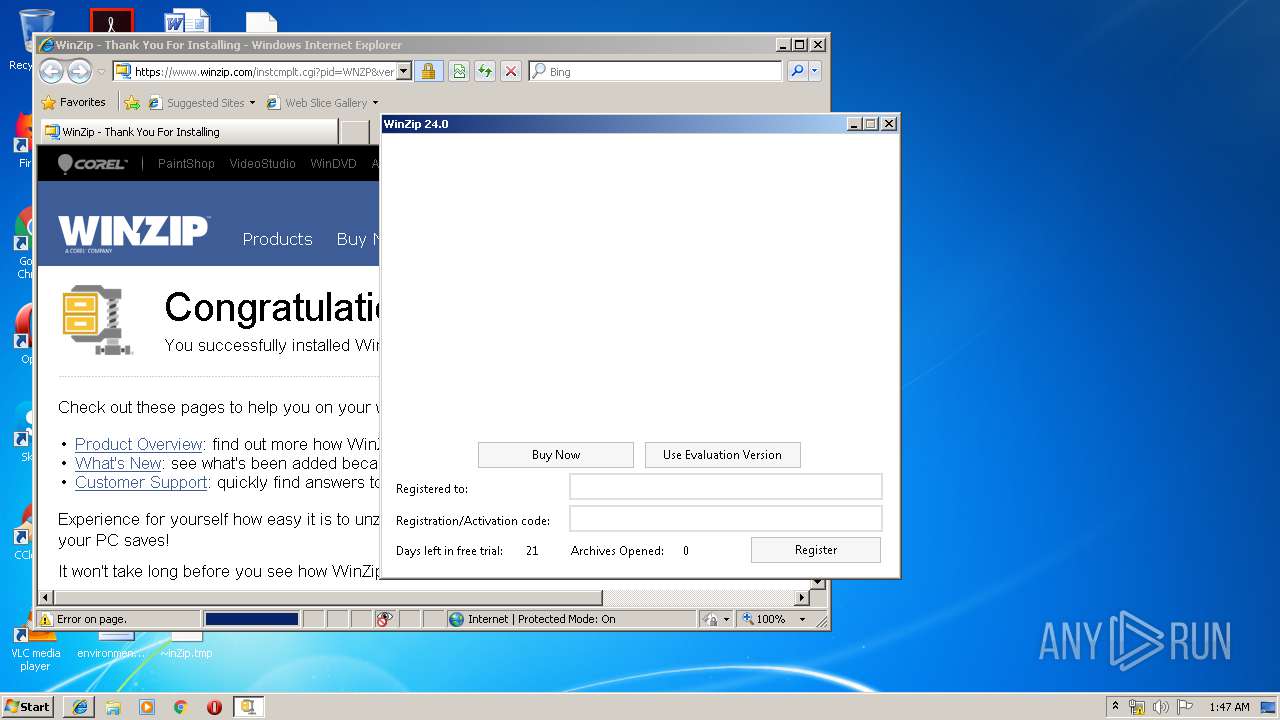Click the Corel logo on page
1280x720 pixels.
(92, 164)
